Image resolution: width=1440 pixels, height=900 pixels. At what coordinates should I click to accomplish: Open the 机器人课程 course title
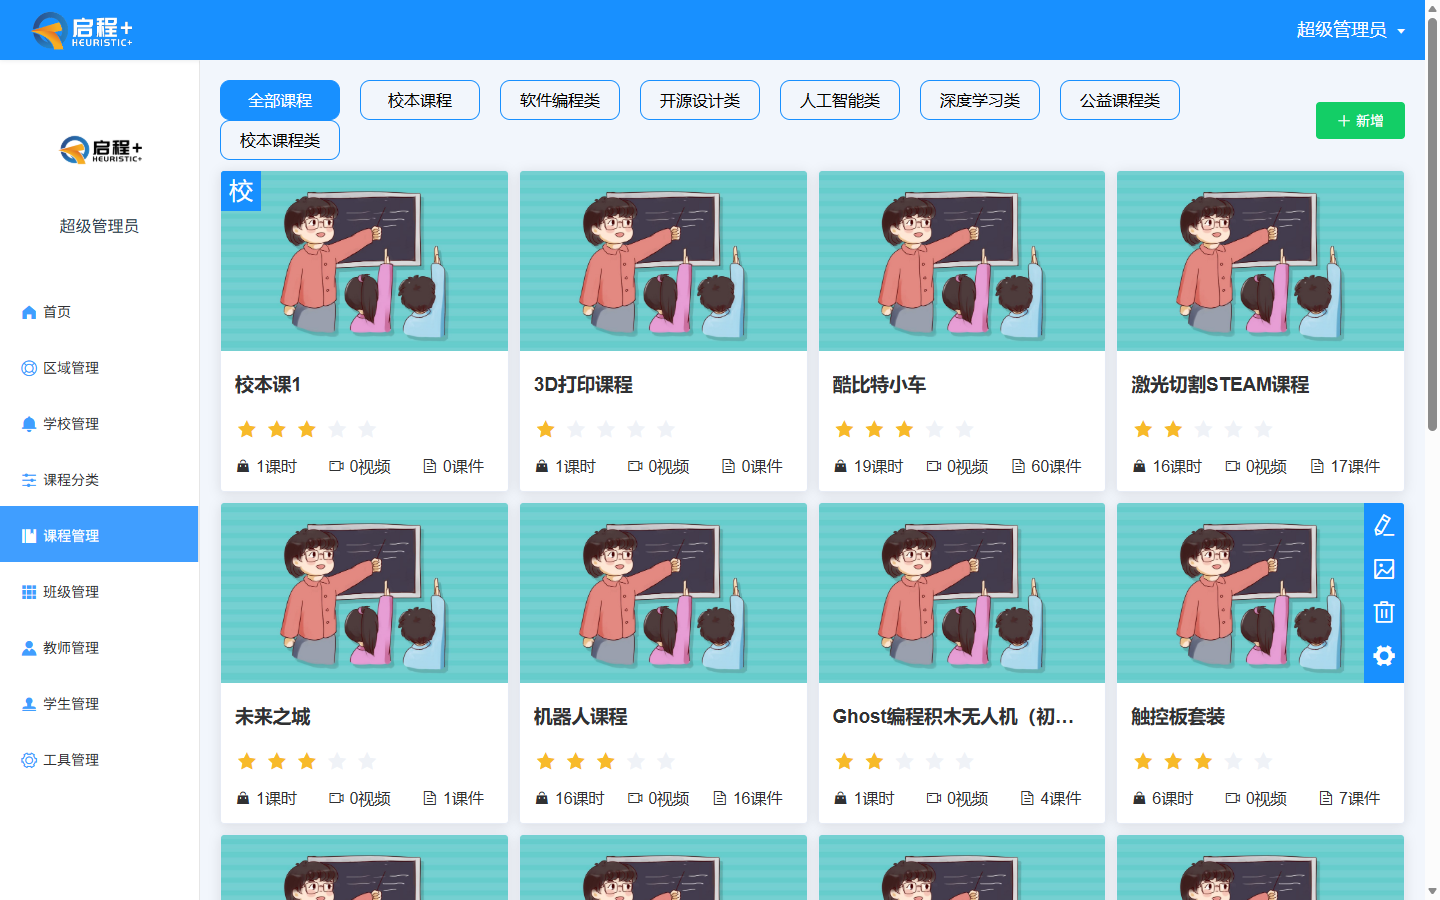click(x=580, y=717)
